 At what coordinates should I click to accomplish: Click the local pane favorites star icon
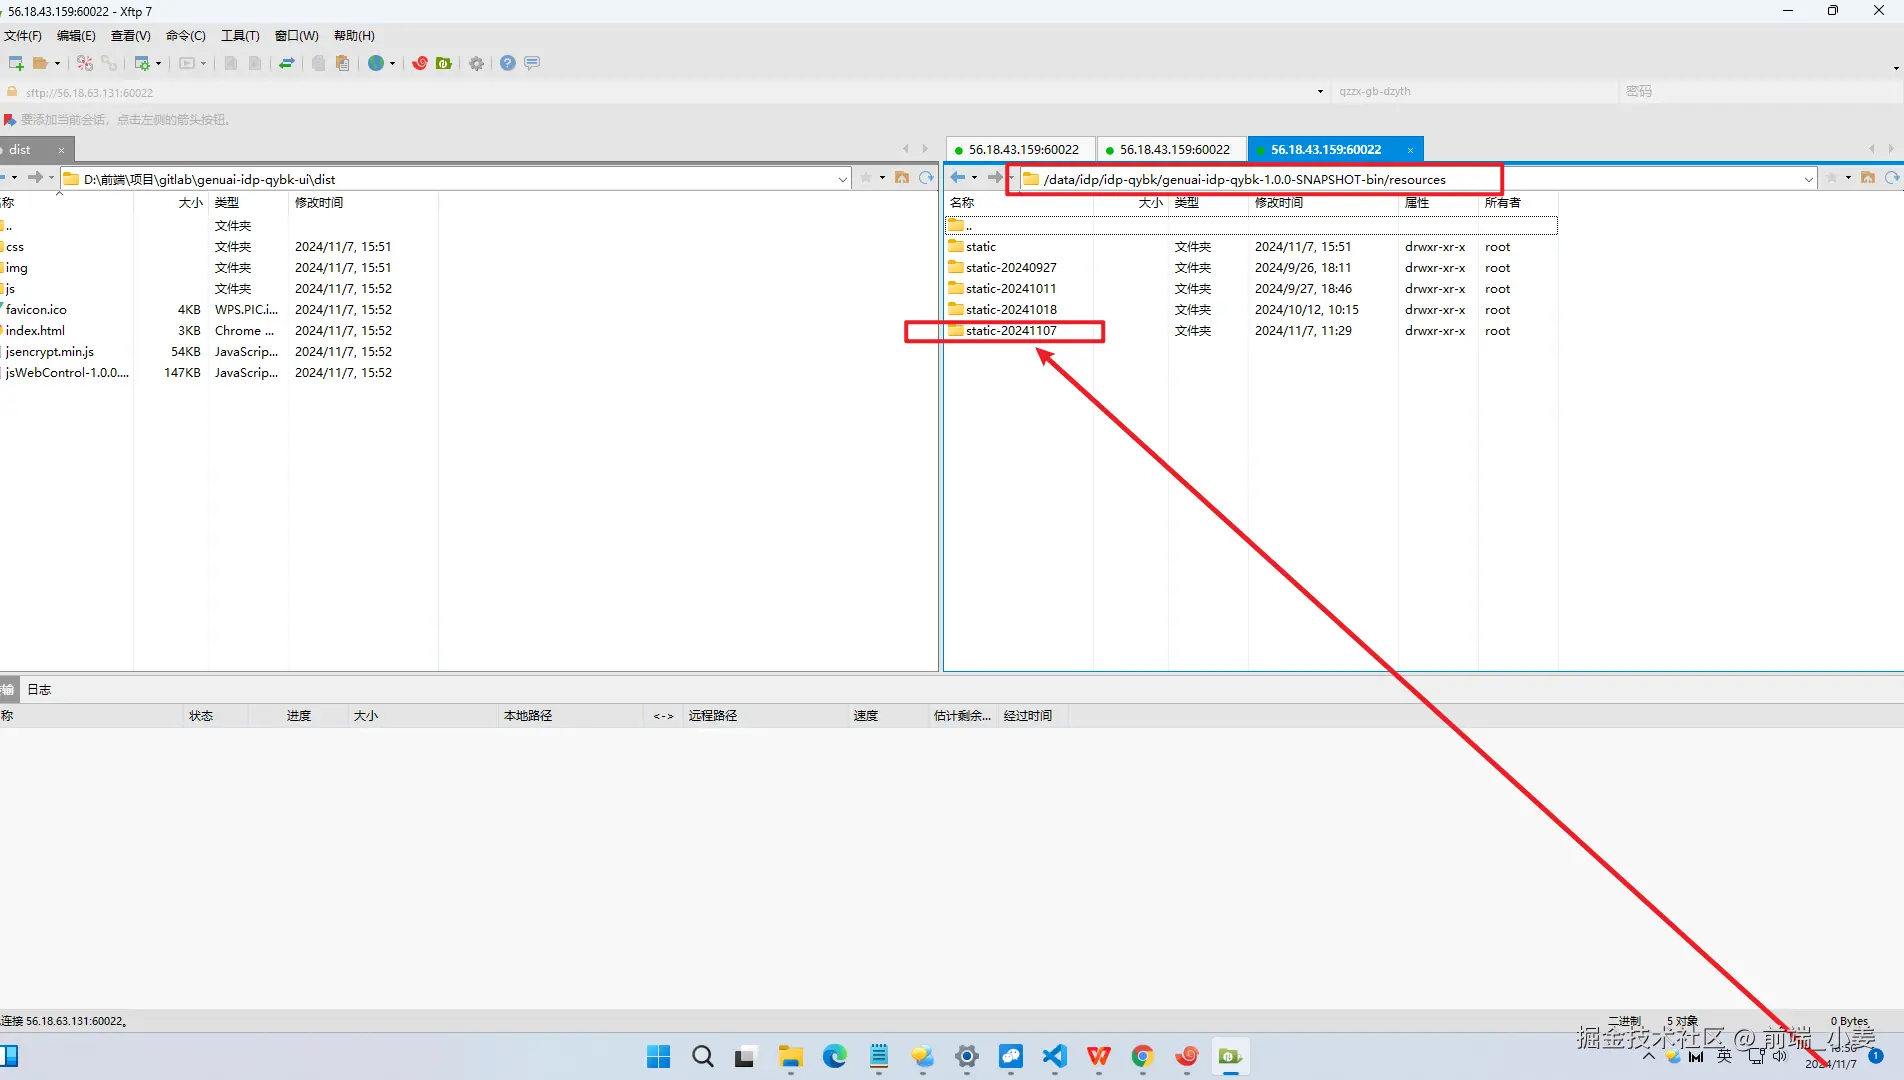point(866,178)
